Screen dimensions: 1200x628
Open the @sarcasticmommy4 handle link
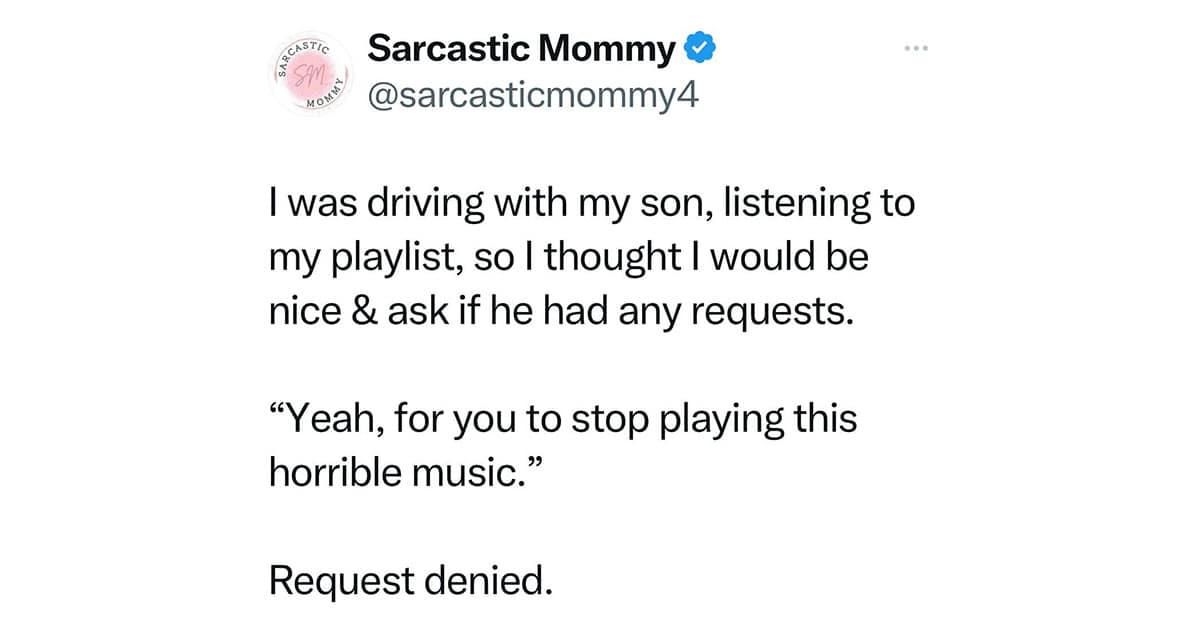[531, 98]
